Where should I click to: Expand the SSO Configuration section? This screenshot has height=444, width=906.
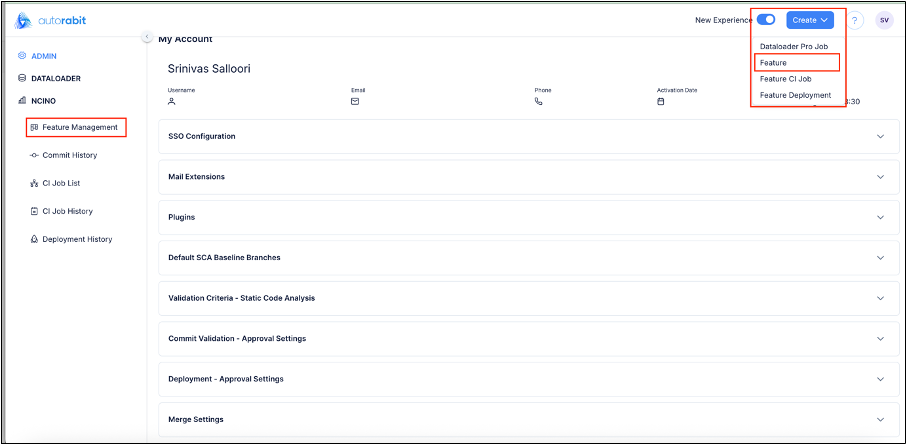(880, 136)
